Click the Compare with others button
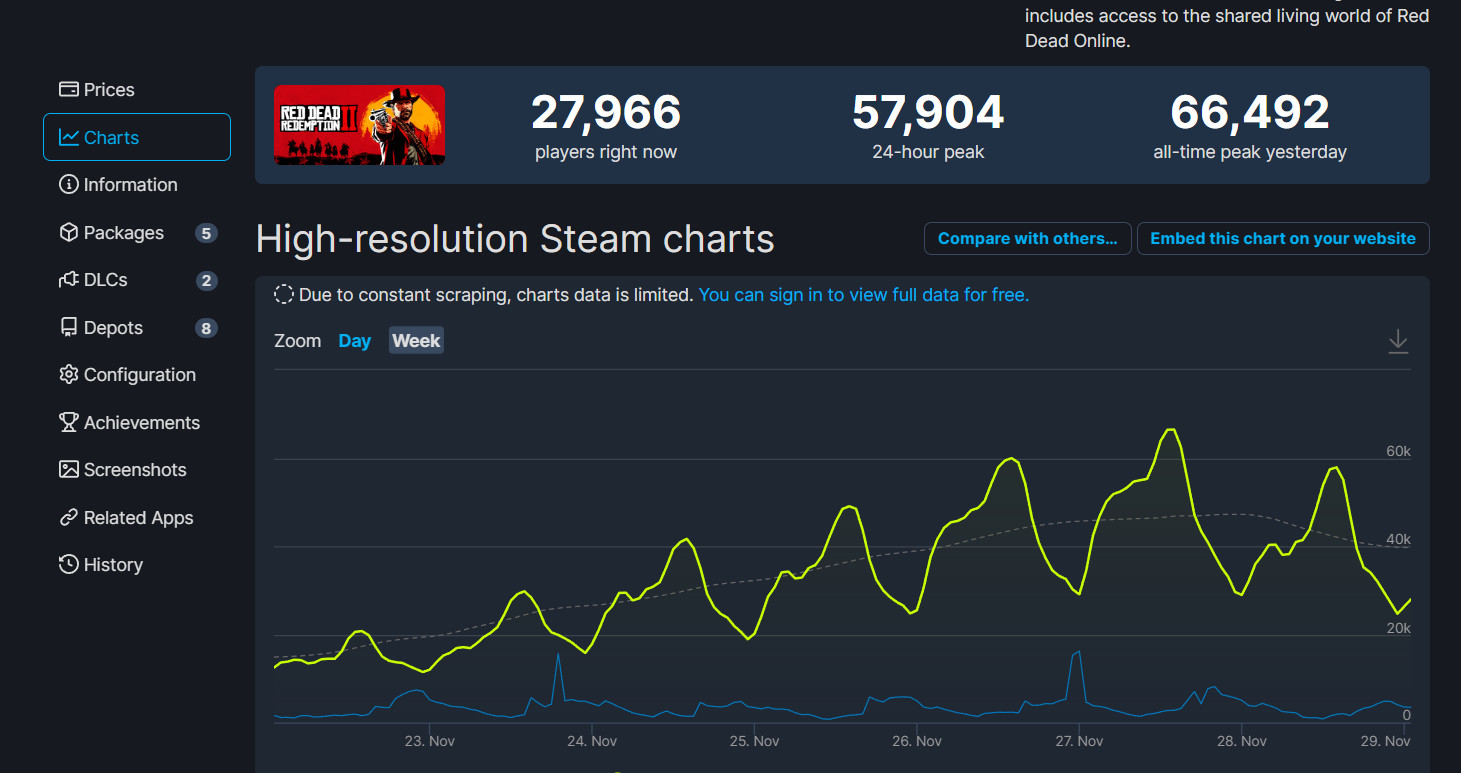Screen dimensions: 1461x773 [1027, 238]
